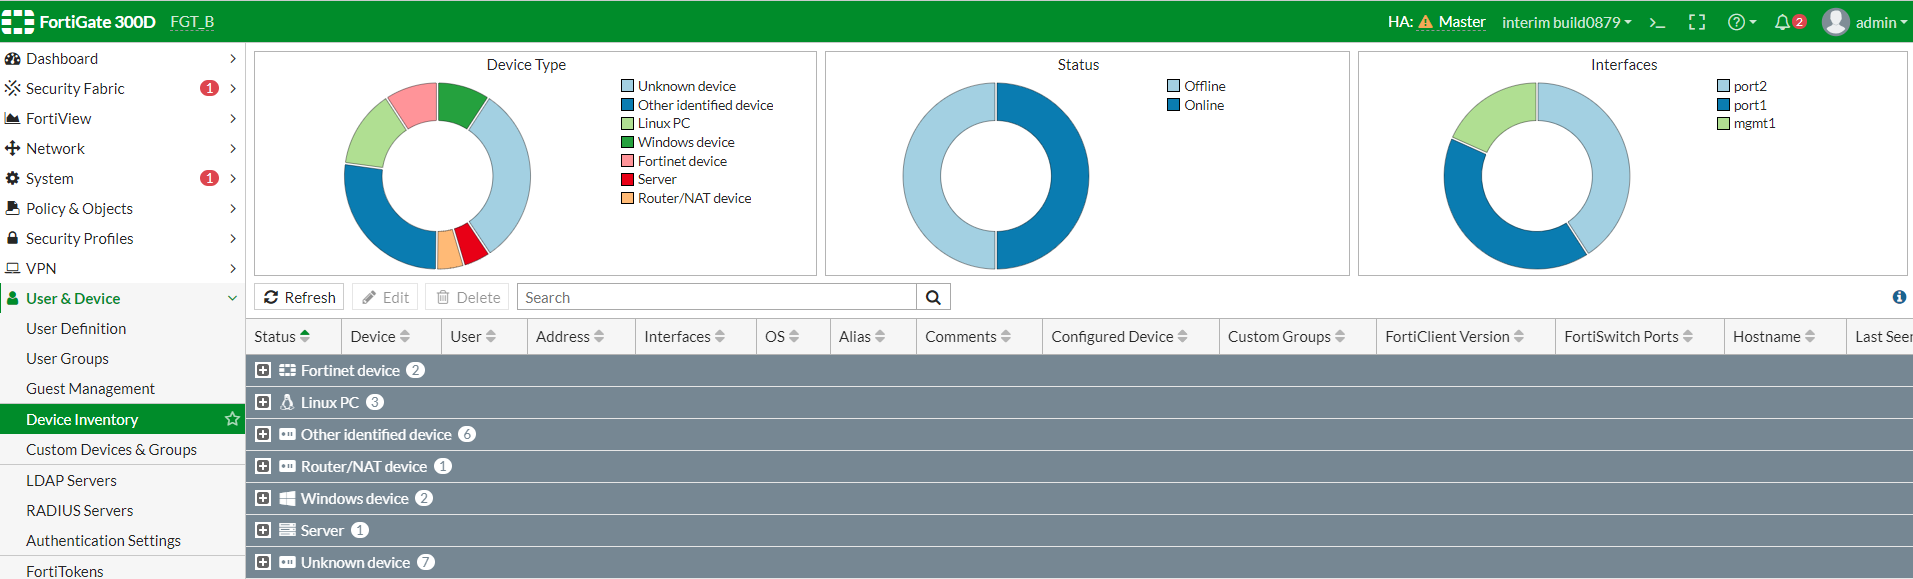The width and height of the screenshot is (1913, 579).
Task: Select Custom Devices & Groups menu item
Action: coord(111,449)
